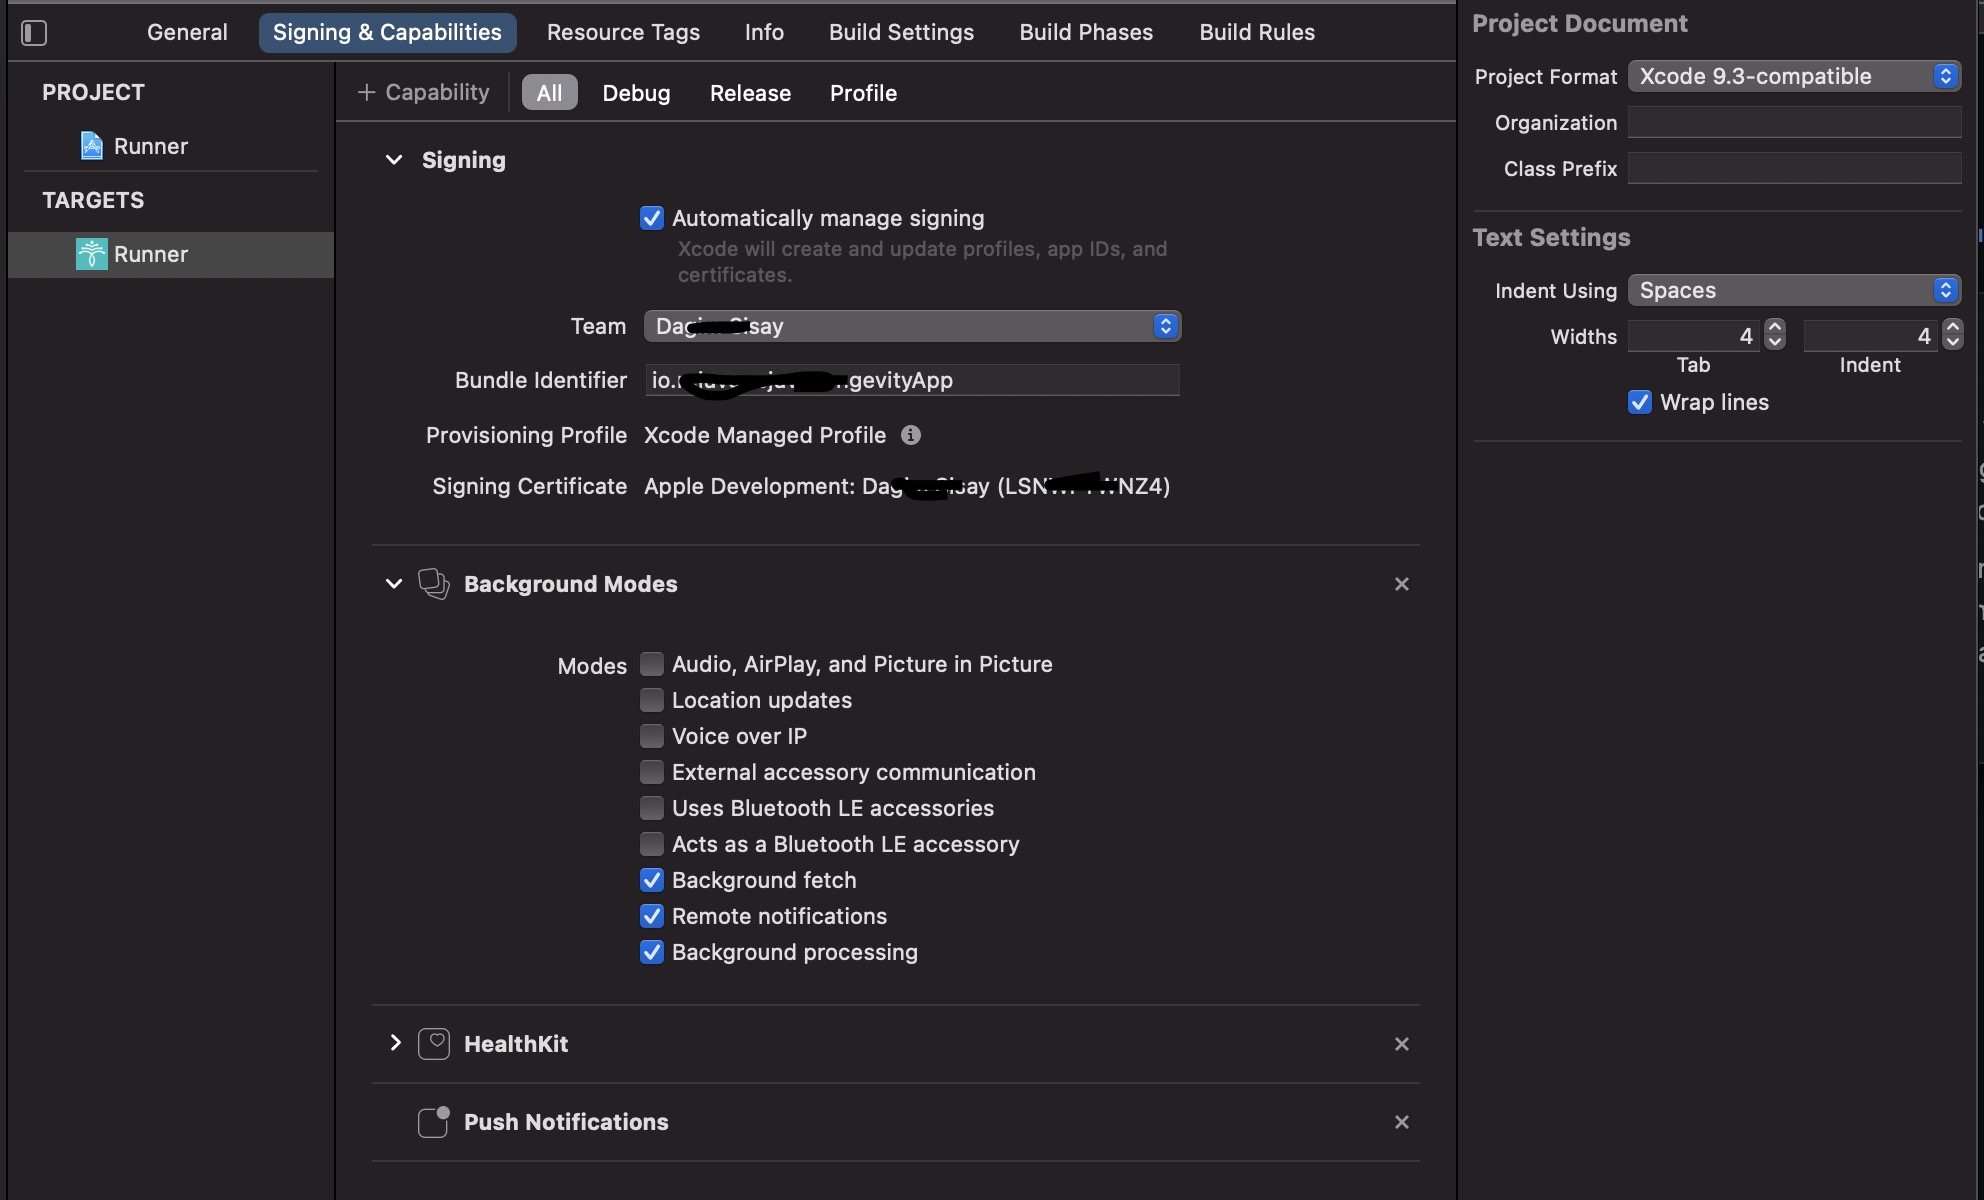Open the Build Rules tab
This screenshot has width=1984, height=1200.
[x=1257, y=32]
